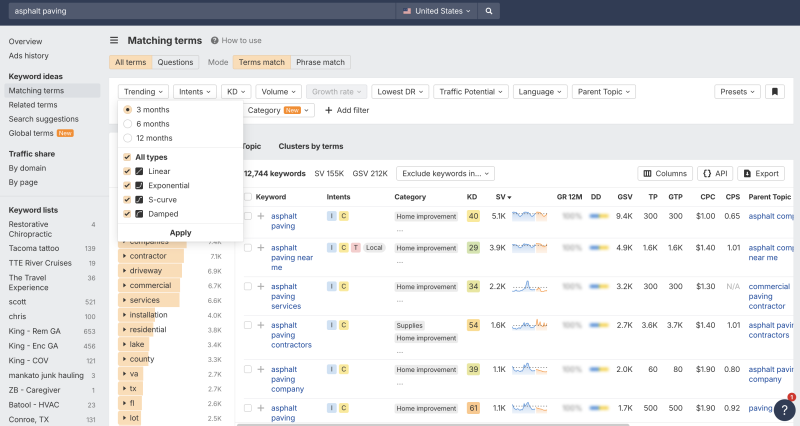Open the Columns settings button
Viewport: 800px width, 426px height.
(665, 173)
